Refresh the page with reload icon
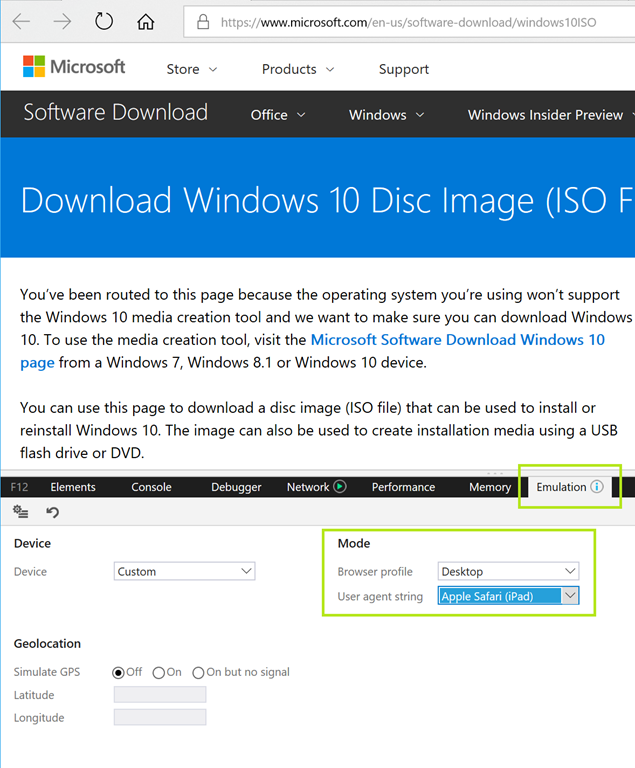Viewport: 635px width, 768px height. [104, 21]
